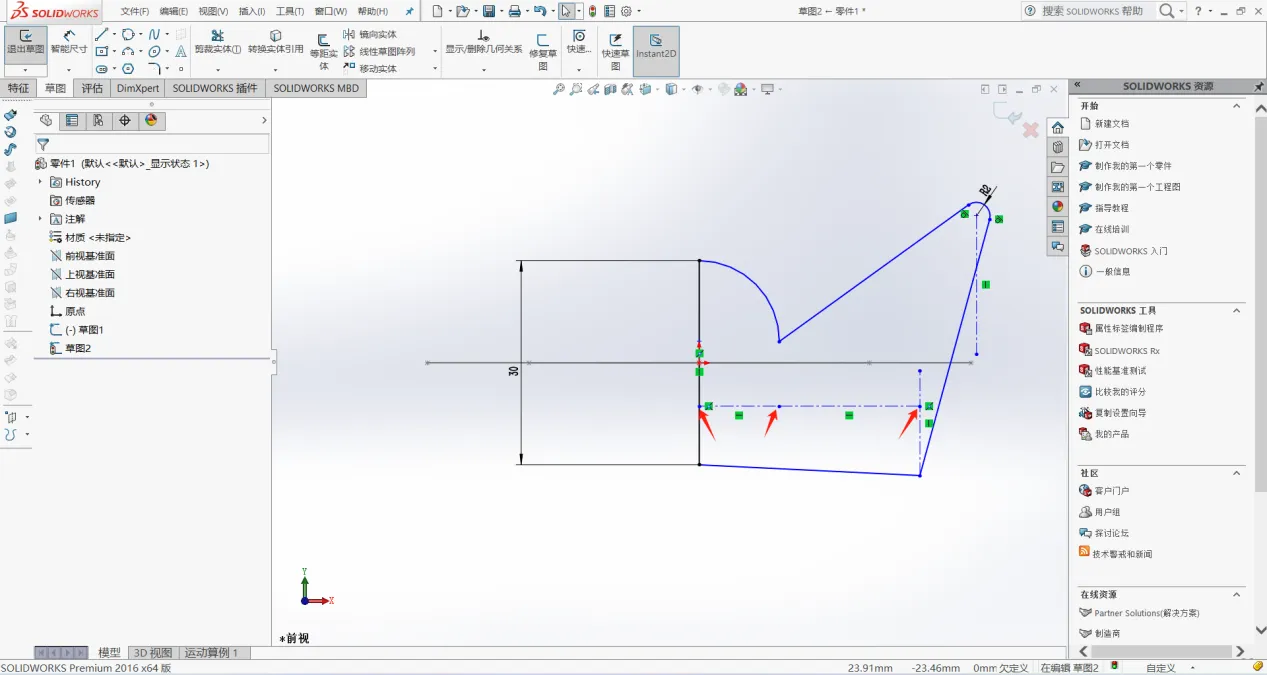Open the DimXpertManager tab icon
The height and width of the screenshot is (675, 1267).
(x=124, y=120)
